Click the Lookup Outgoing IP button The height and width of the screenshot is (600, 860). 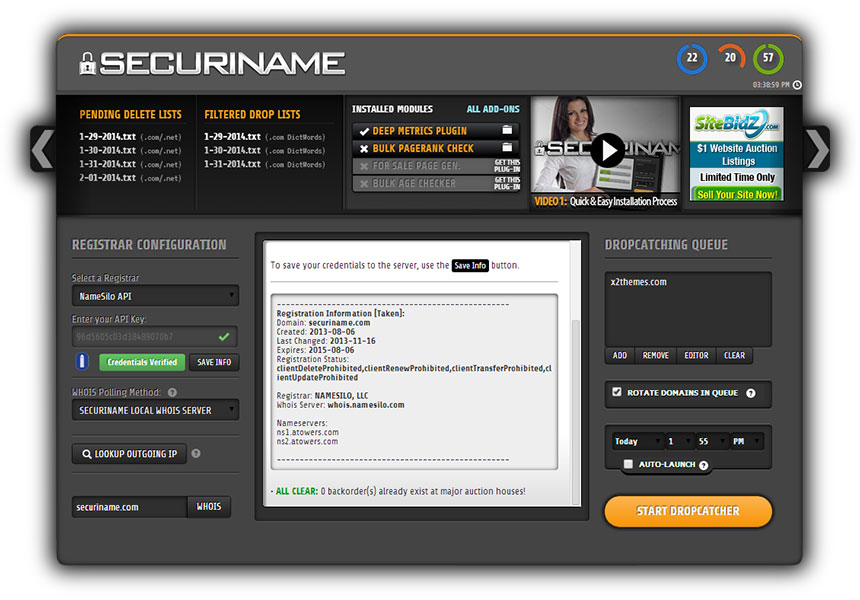pyautogui.click(x=129, y=454)
